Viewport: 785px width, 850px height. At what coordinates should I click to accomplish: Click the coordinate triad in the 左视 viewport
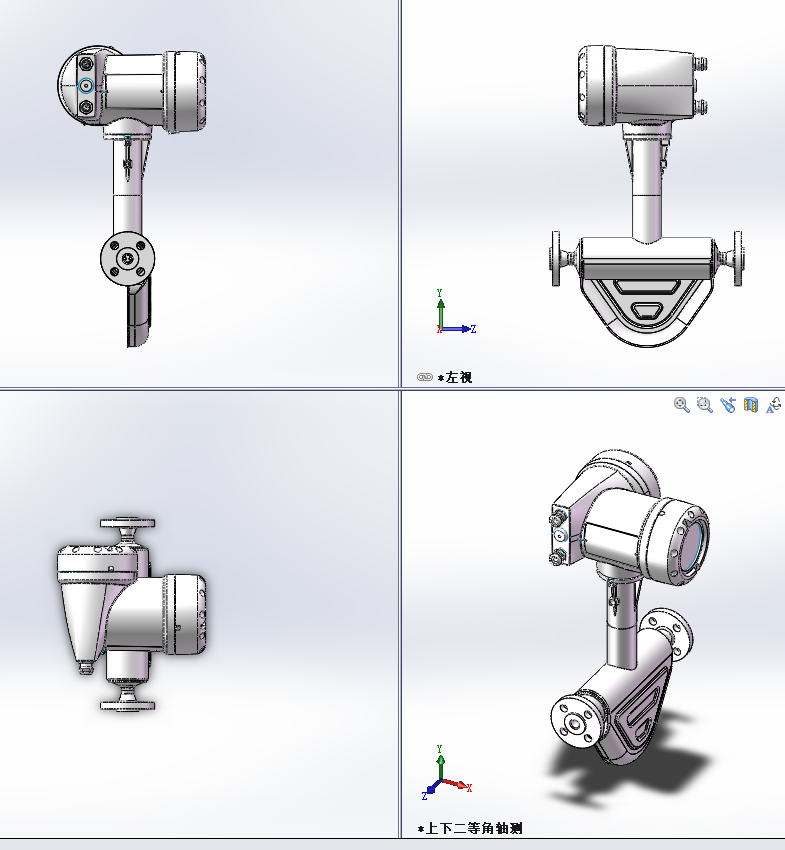pos(455,312)
